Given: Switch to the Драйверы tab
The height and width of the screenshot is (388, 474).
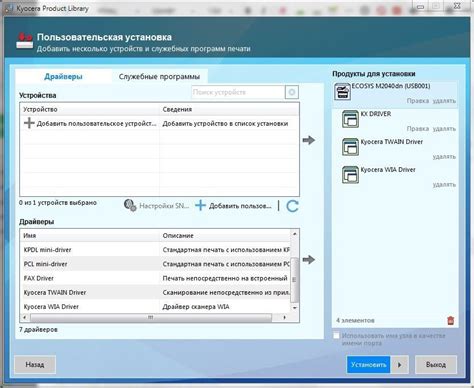Looking at the screenshot, I should [x=63, y=77].
